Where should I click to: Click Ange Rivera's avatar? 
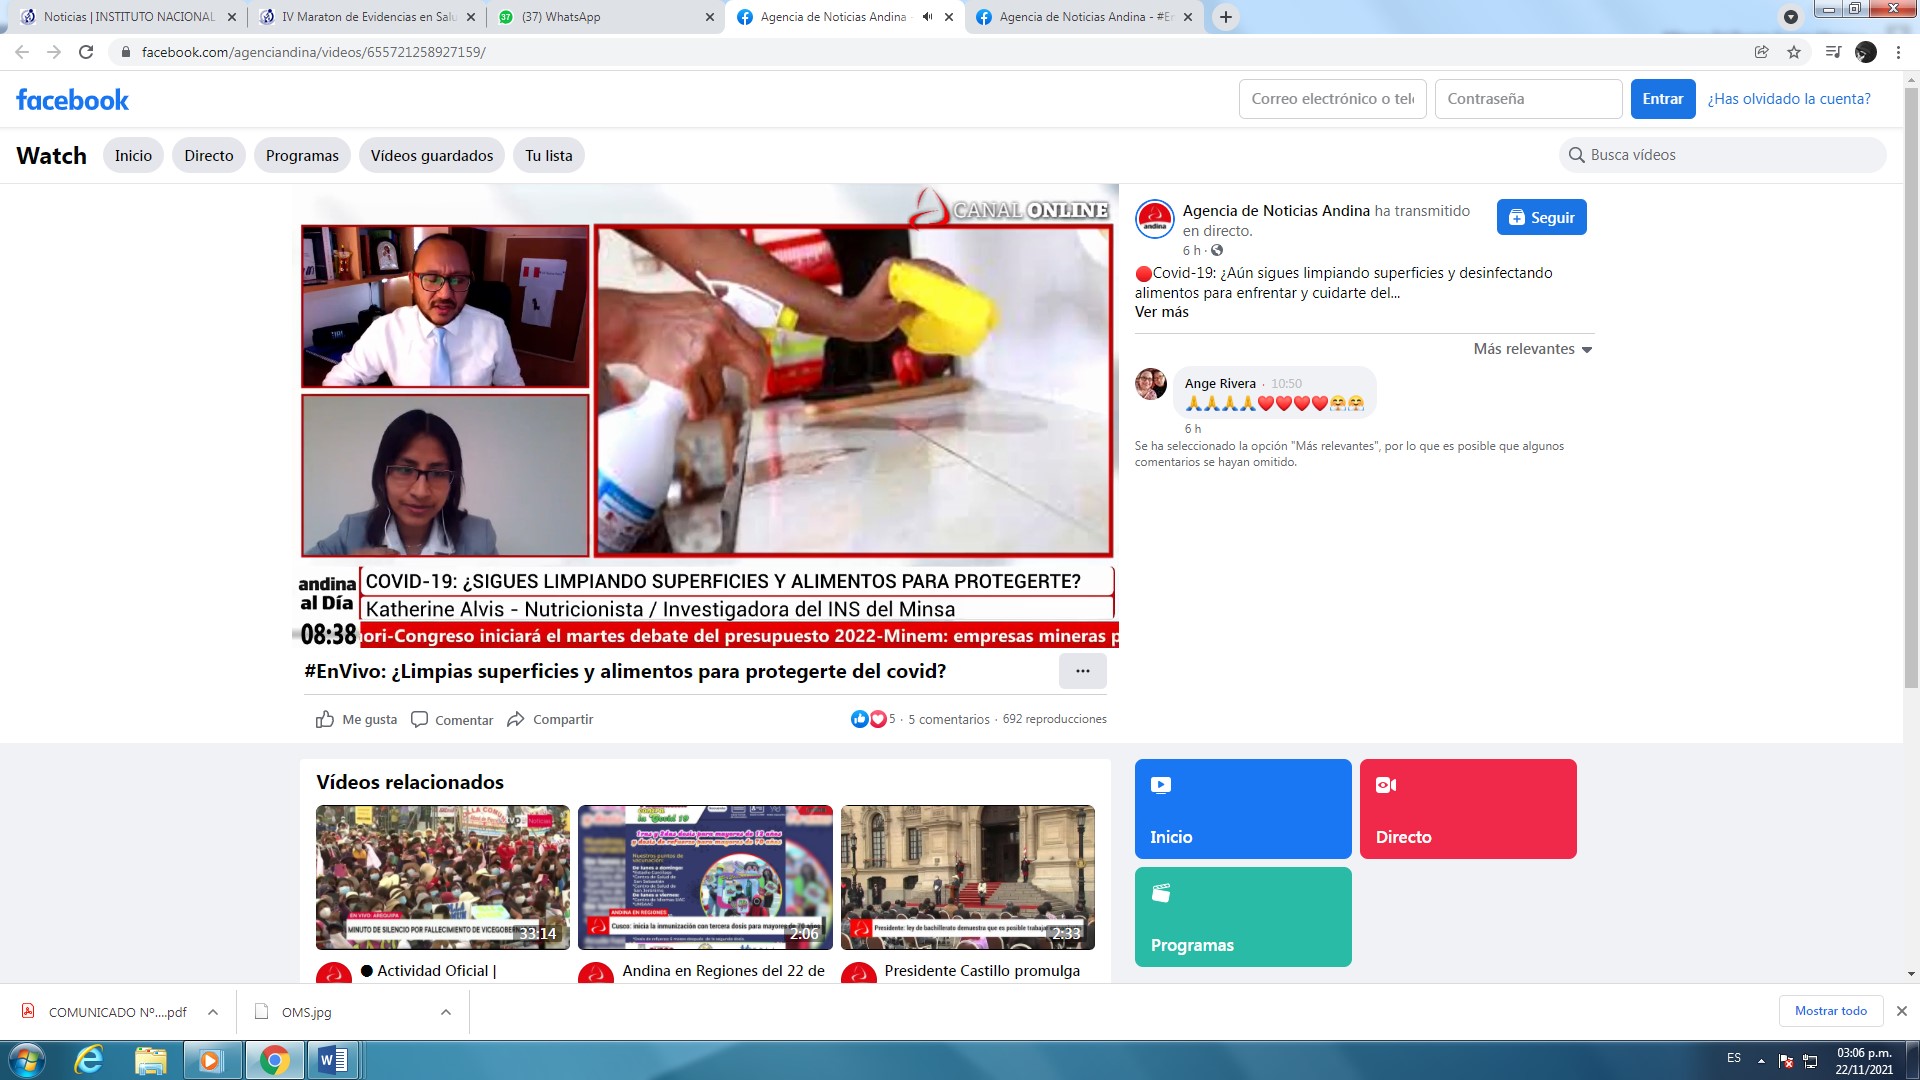(1151, 384)
